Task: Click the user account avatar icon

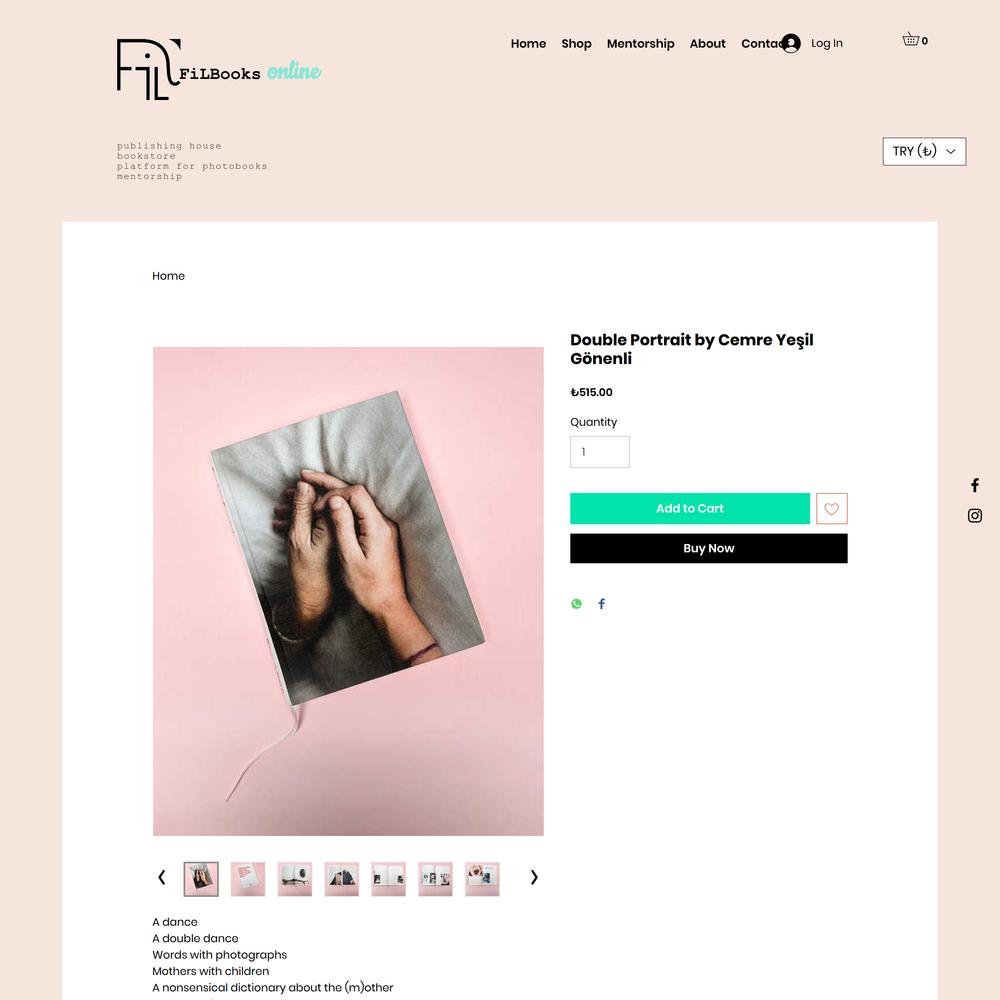Action: click(x=791, y=43)
